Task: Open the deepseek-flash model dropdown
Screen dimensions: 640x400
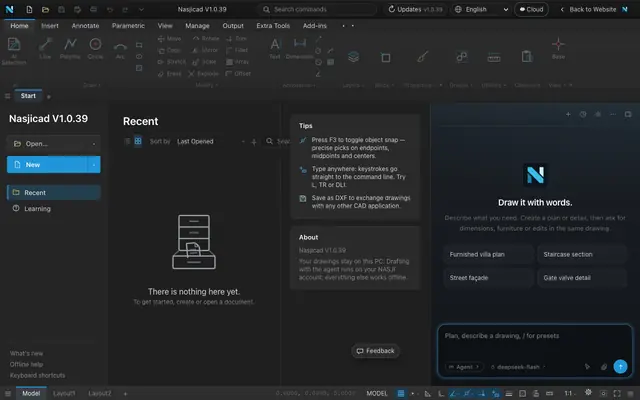Action: (518, 367)
